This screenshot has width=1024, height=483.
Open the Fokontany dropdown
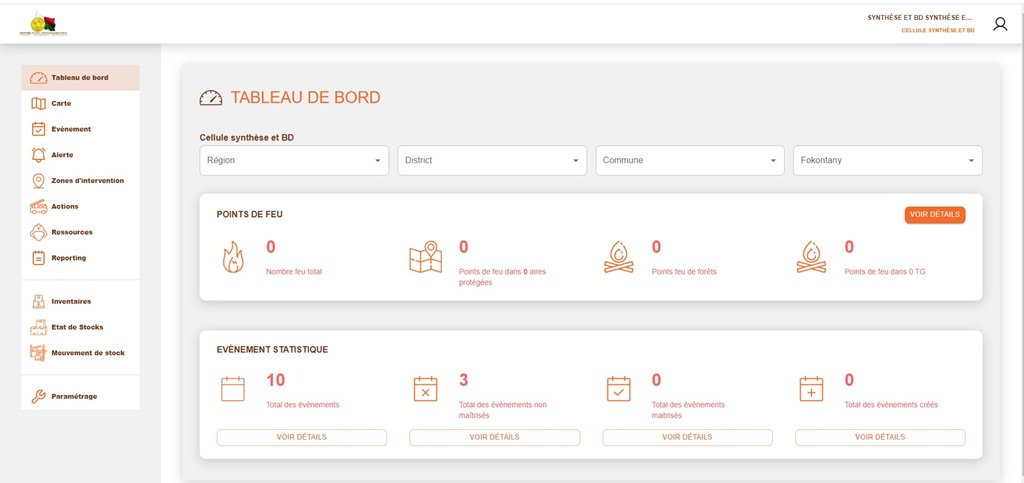887,160
